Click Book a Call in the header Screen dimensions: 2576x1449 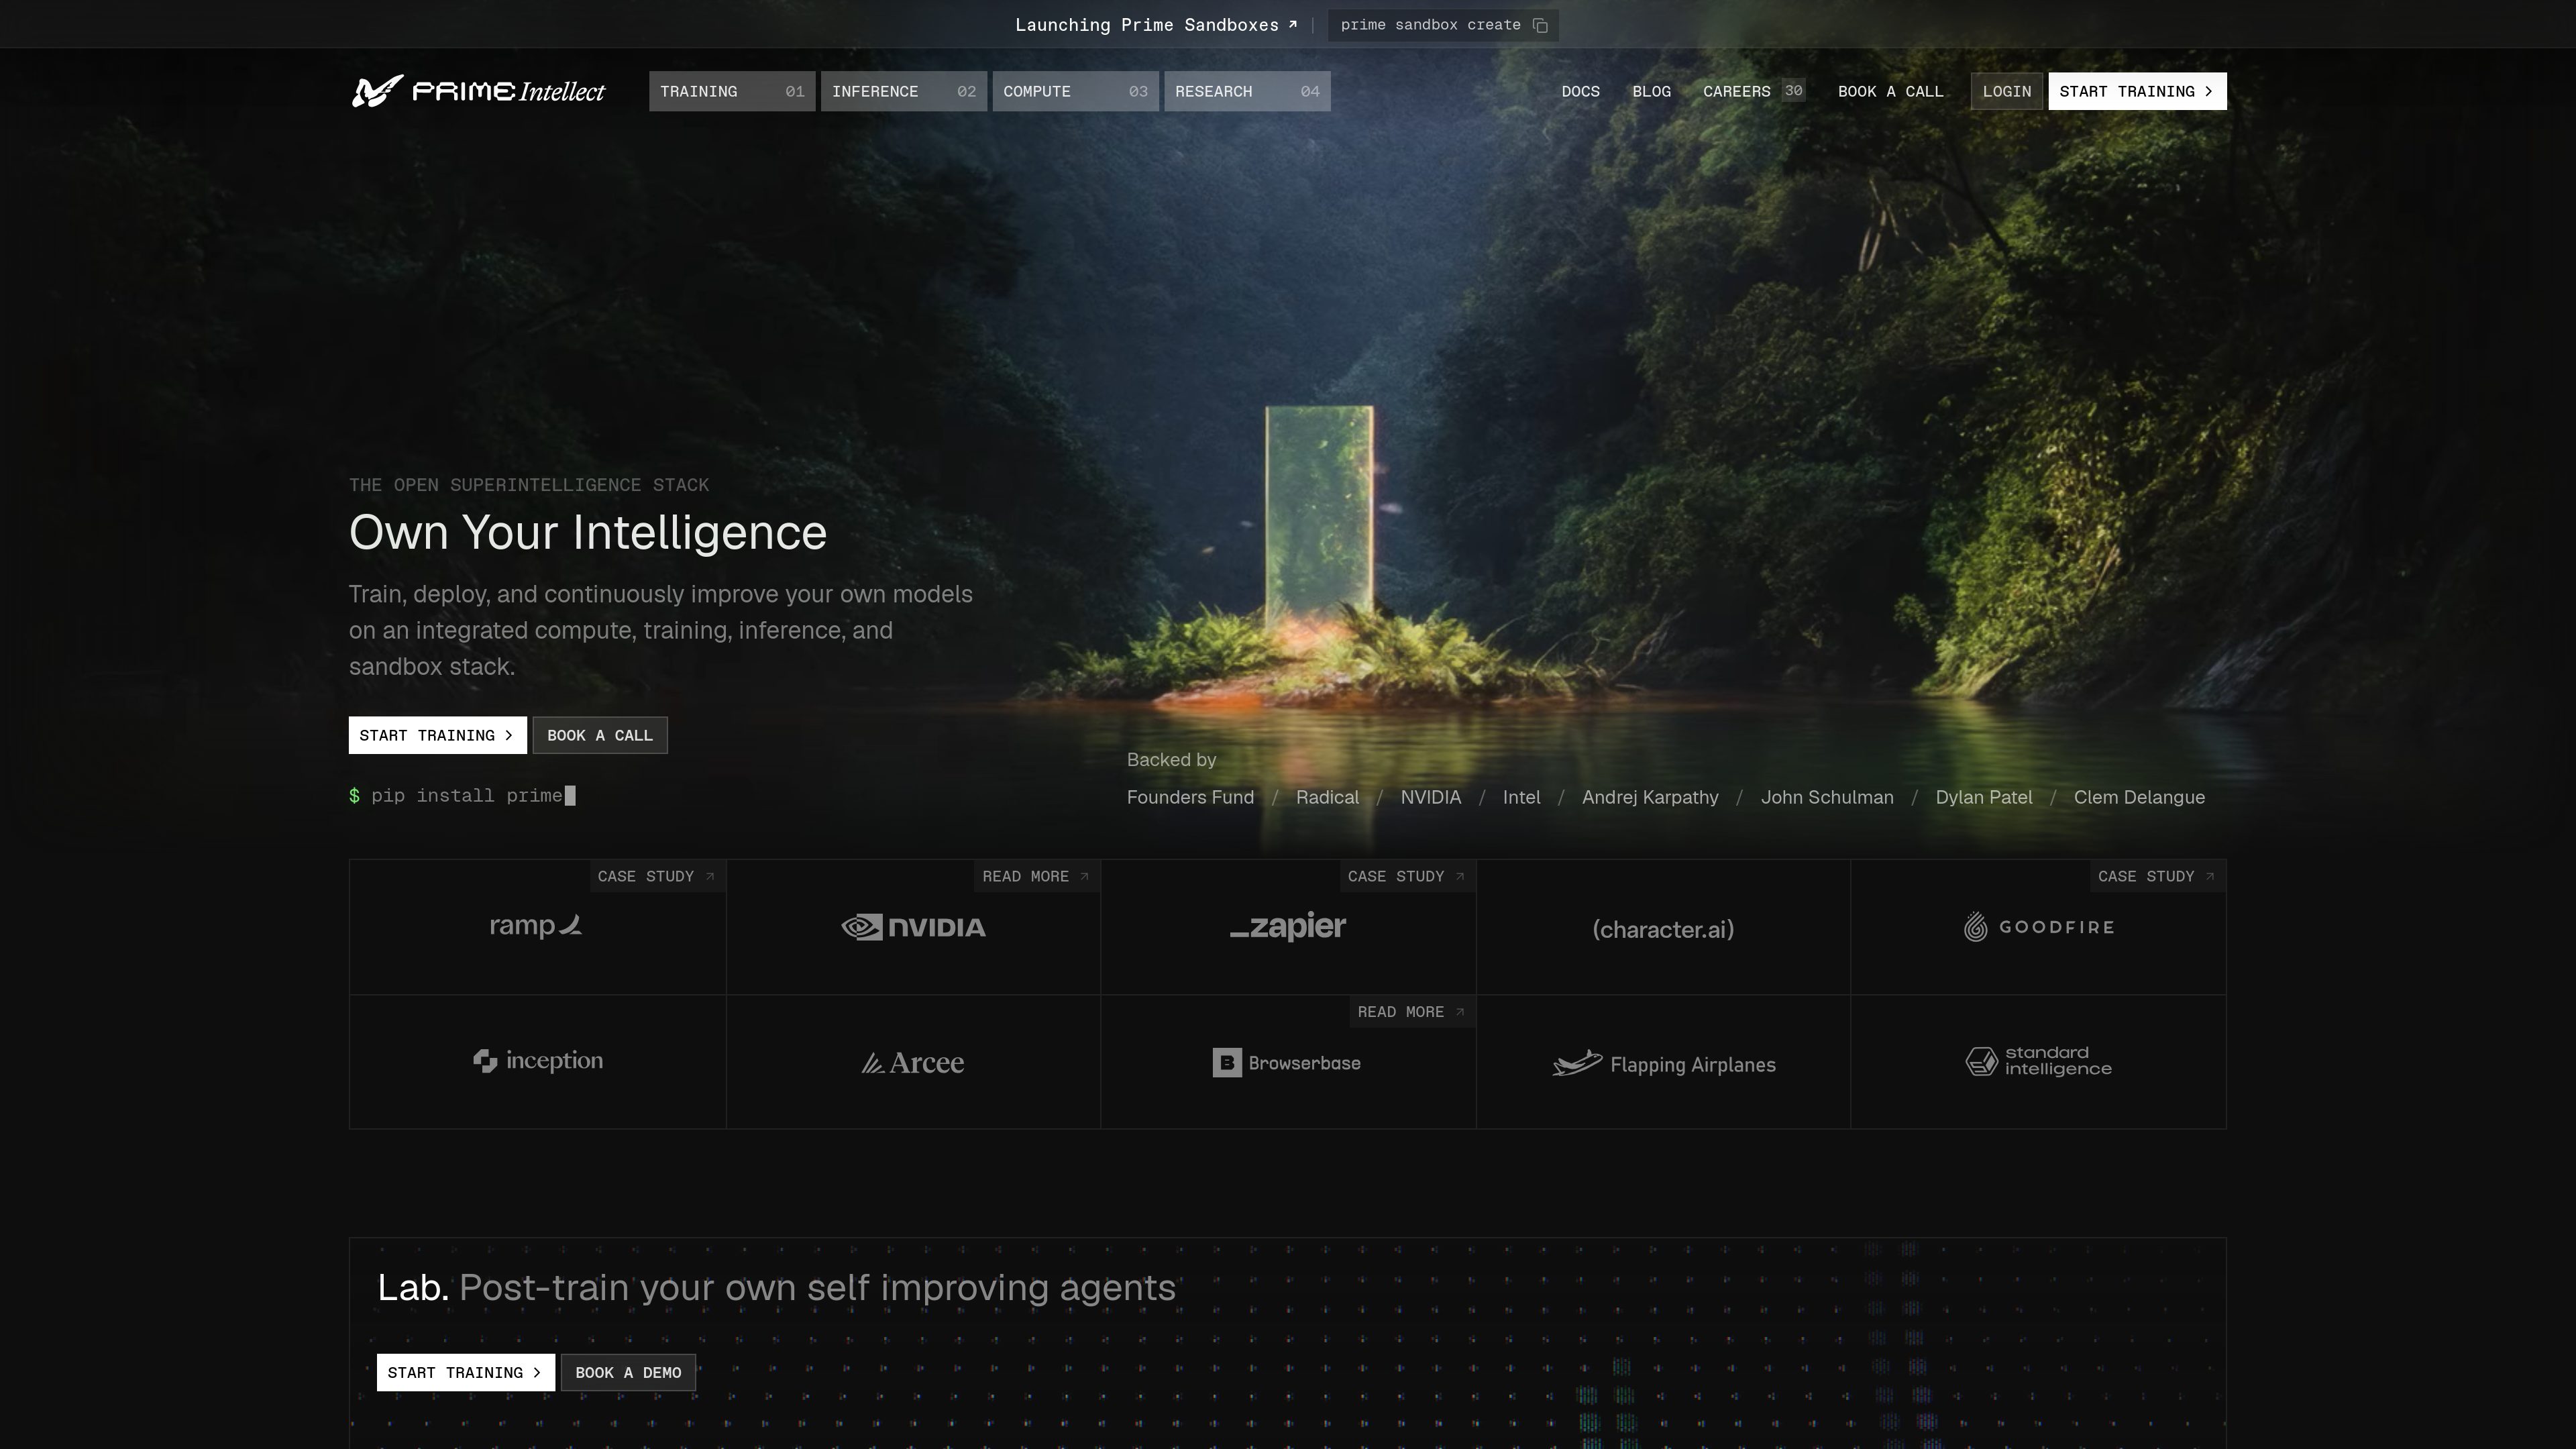tap(1891, 91)
